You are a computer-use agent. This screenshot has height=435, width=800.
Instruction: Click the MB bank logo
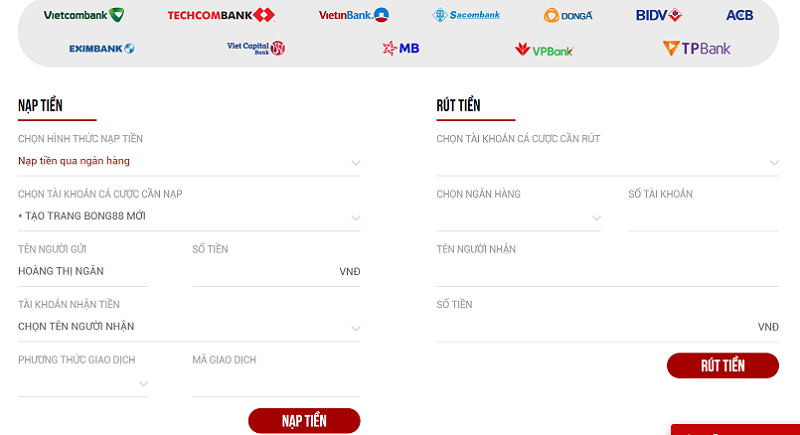pyautogui.click(x=401, y=48)
